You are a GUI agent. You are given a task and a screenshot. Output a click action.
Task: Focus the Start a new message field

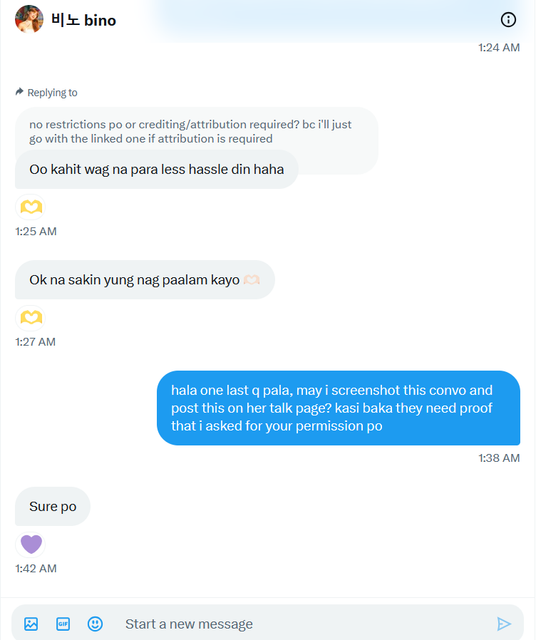tap(302, 624)
